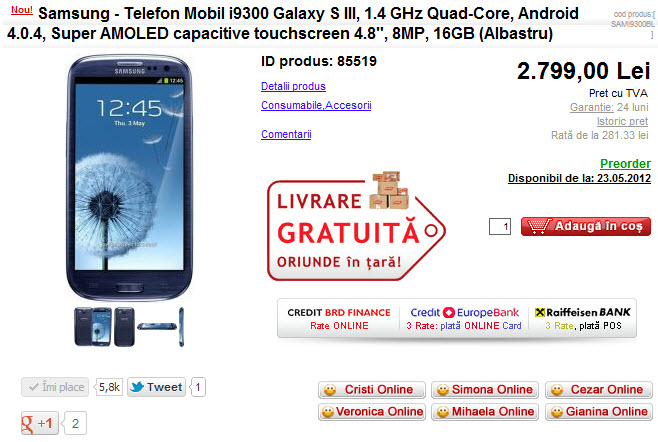Chat with Mihaela Online operator
658x442 pixels.
point(485,412)
